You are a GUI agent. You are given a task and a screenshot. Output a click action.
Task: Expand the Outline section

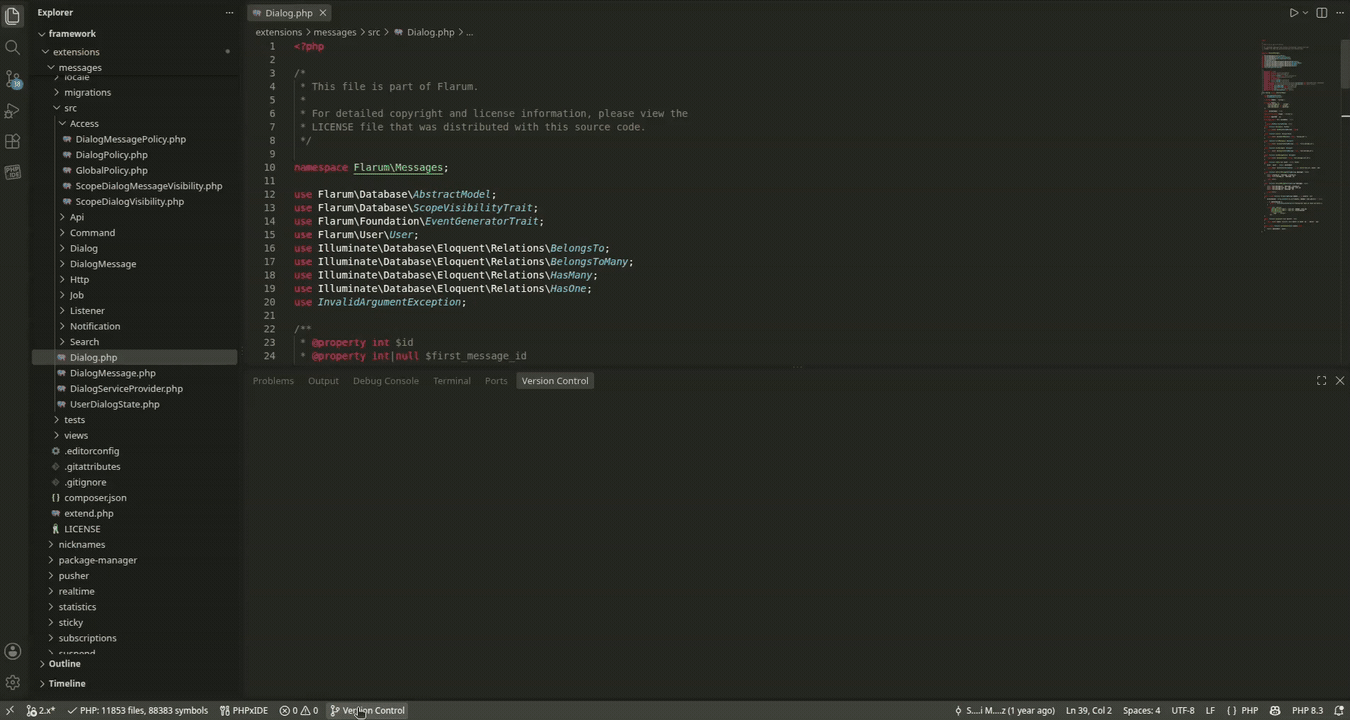pyautogui.click(x=134, y=664)
